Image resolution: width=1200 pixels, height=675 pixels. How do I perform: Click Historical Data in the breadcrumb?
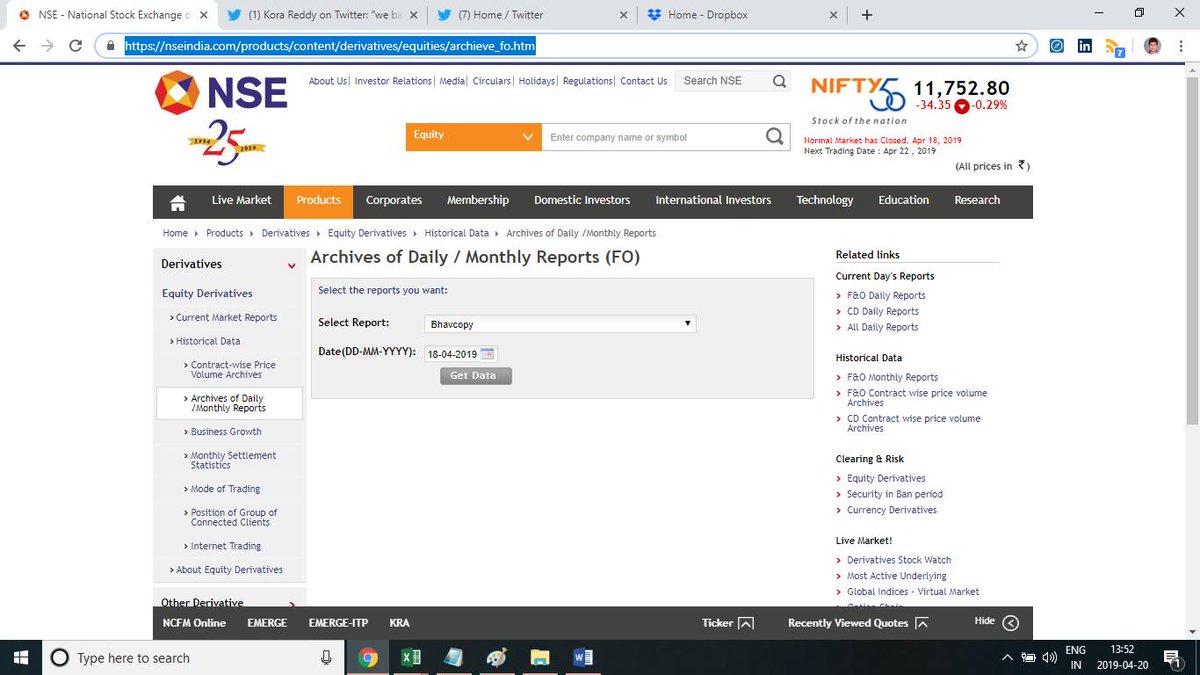(456, 233)
